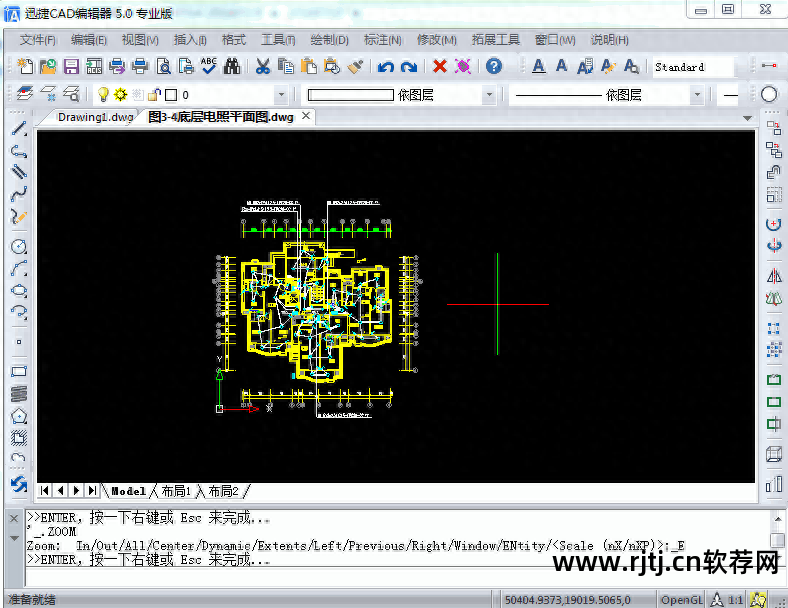This screenshot has height=608, width=788.
Task: Open the 依图层 color dropdown
Action: coord(488,94)
